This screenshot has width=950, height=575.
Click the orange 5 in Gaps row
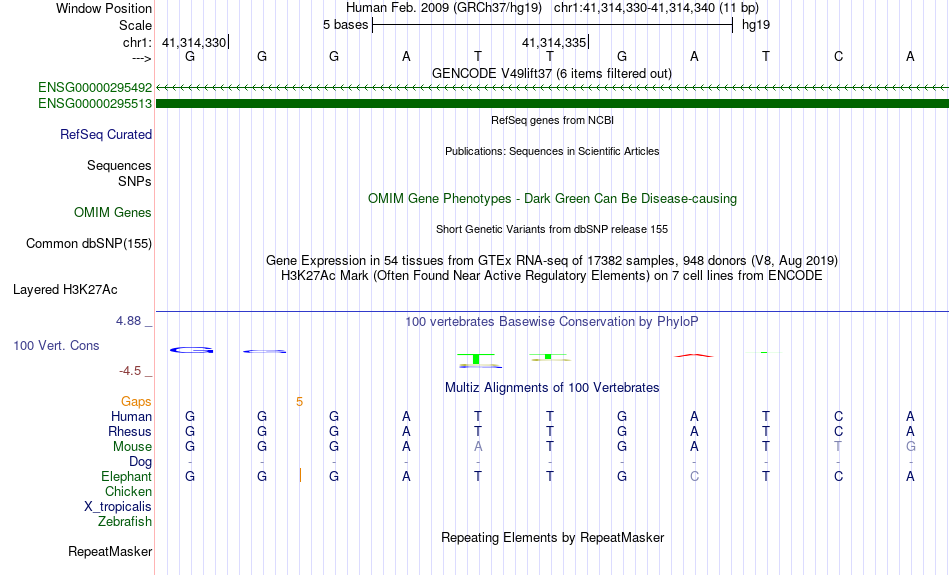click(x=299, y=402)
